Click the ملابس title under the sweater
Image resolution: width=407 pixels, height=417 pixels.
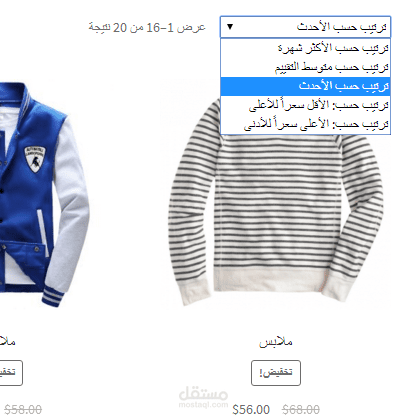tap(276, 342)
